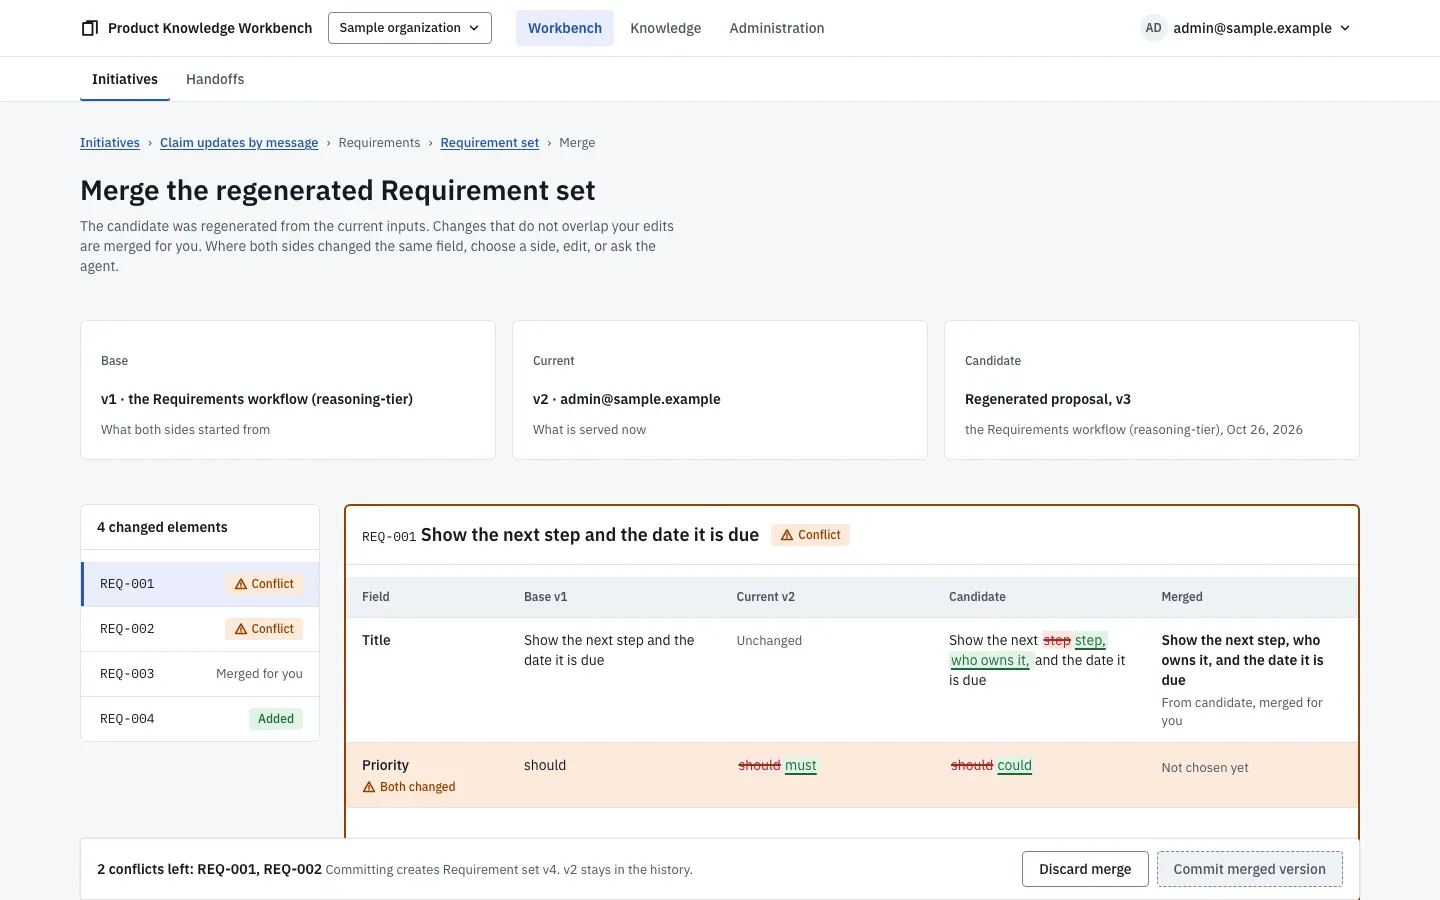Click the Base card 'v1 · the Requirements workflow' text
The width and height of the screenshot is (1440, 900).
tap(257, 399)
